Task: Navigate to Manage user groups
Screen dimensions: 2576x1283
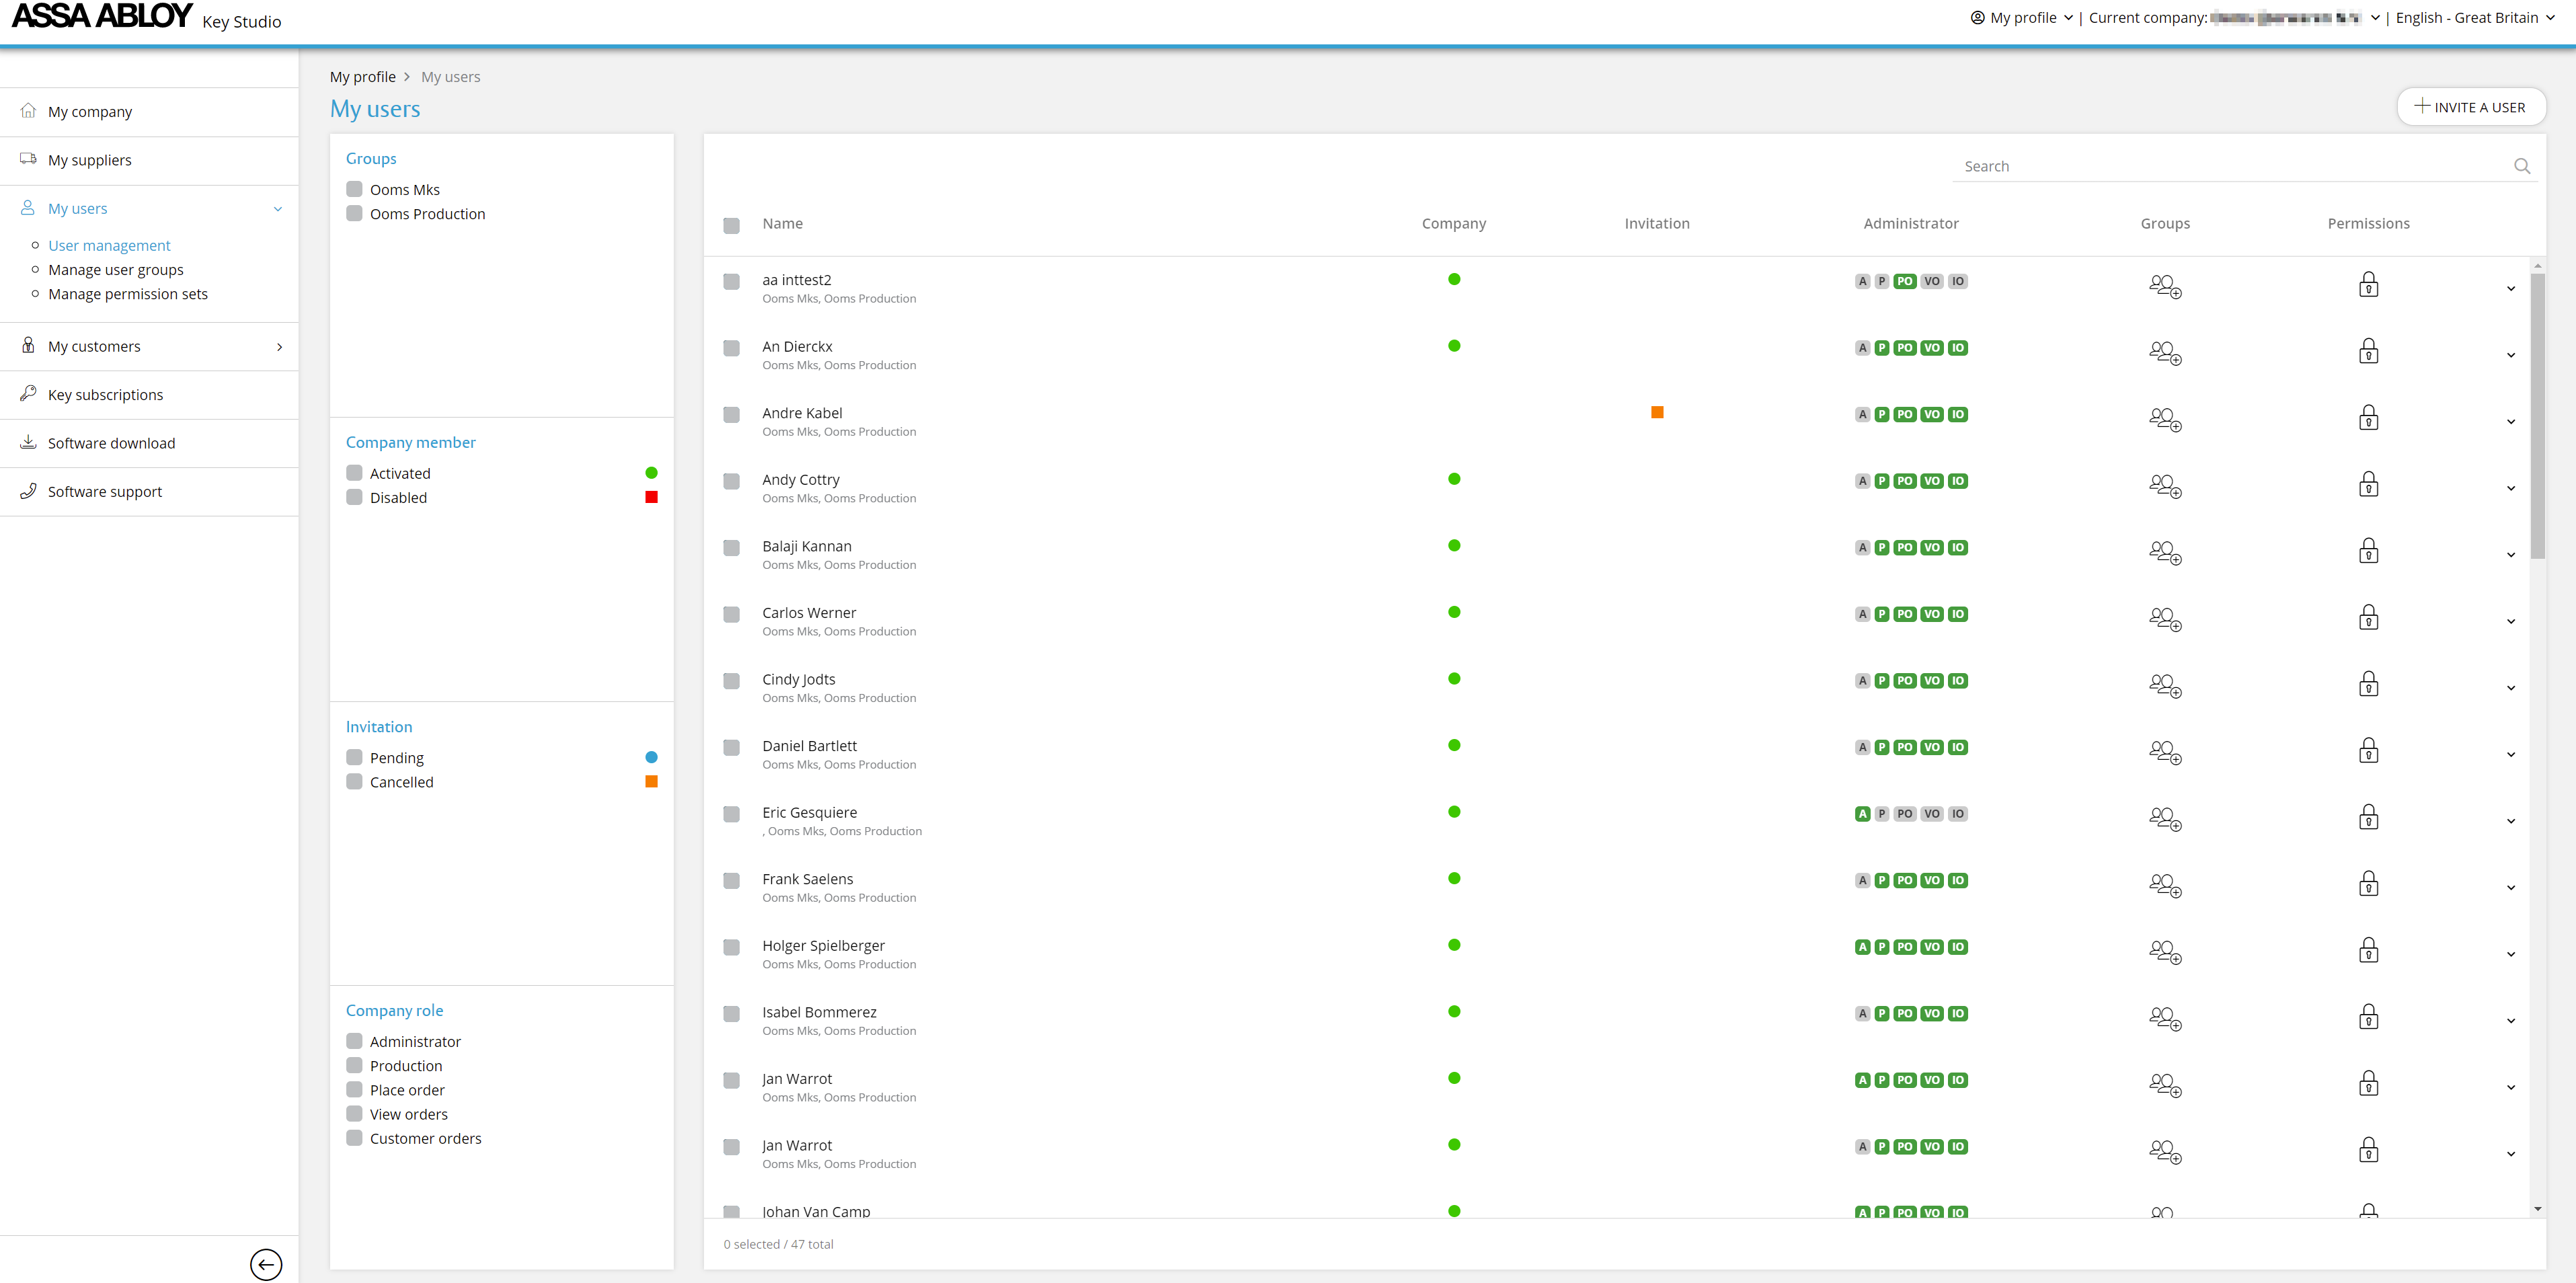Action: 116,269
